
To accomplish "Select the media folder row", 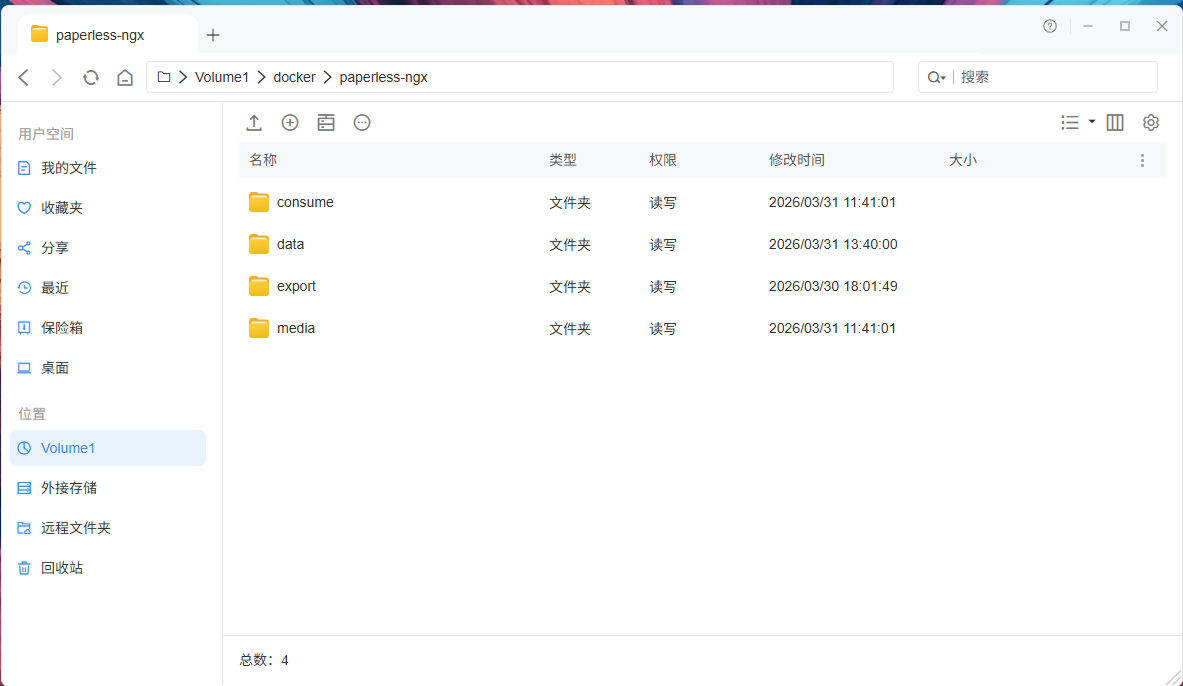I will 702,328.
